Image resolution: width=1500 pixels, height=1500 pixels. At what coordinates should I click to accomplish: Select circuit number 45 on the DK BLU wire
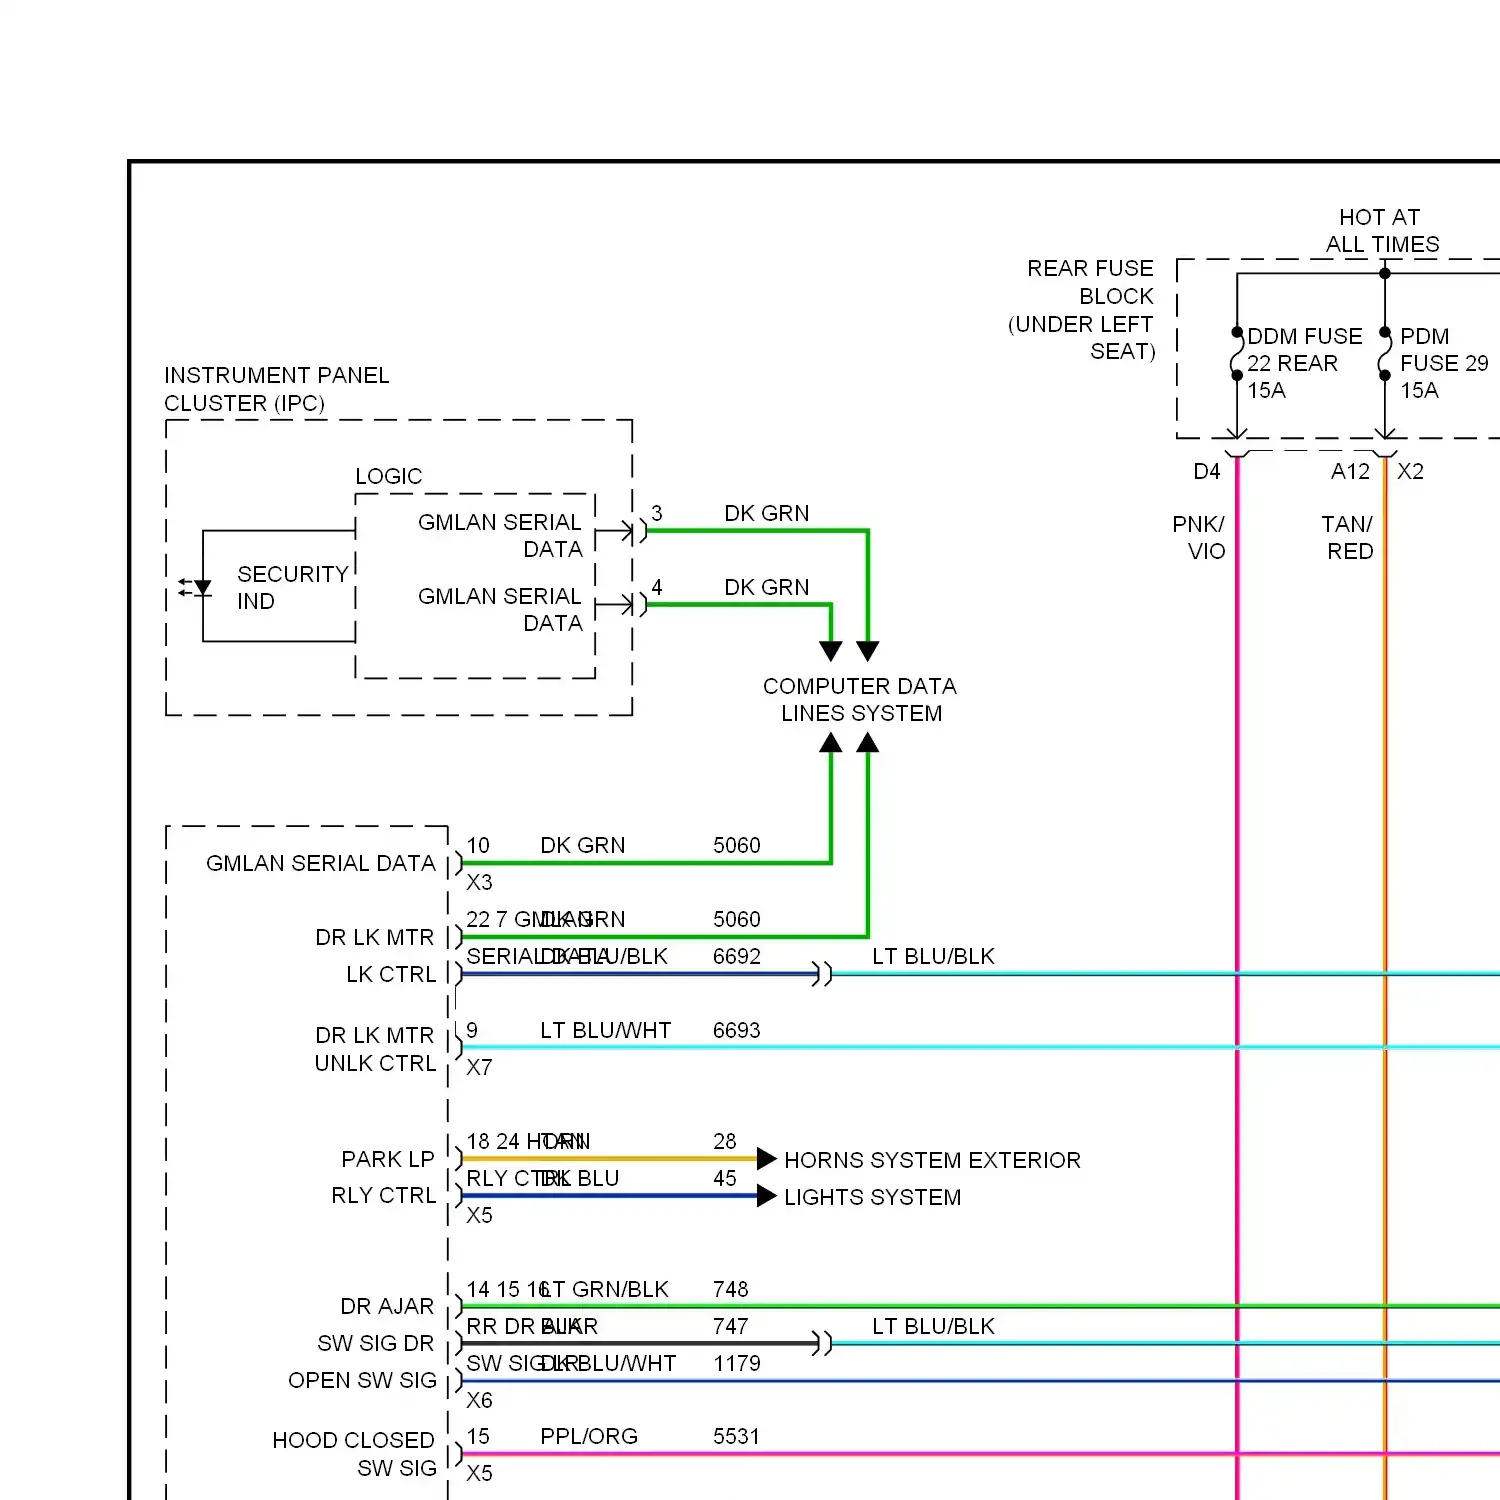click(725, 1178)
